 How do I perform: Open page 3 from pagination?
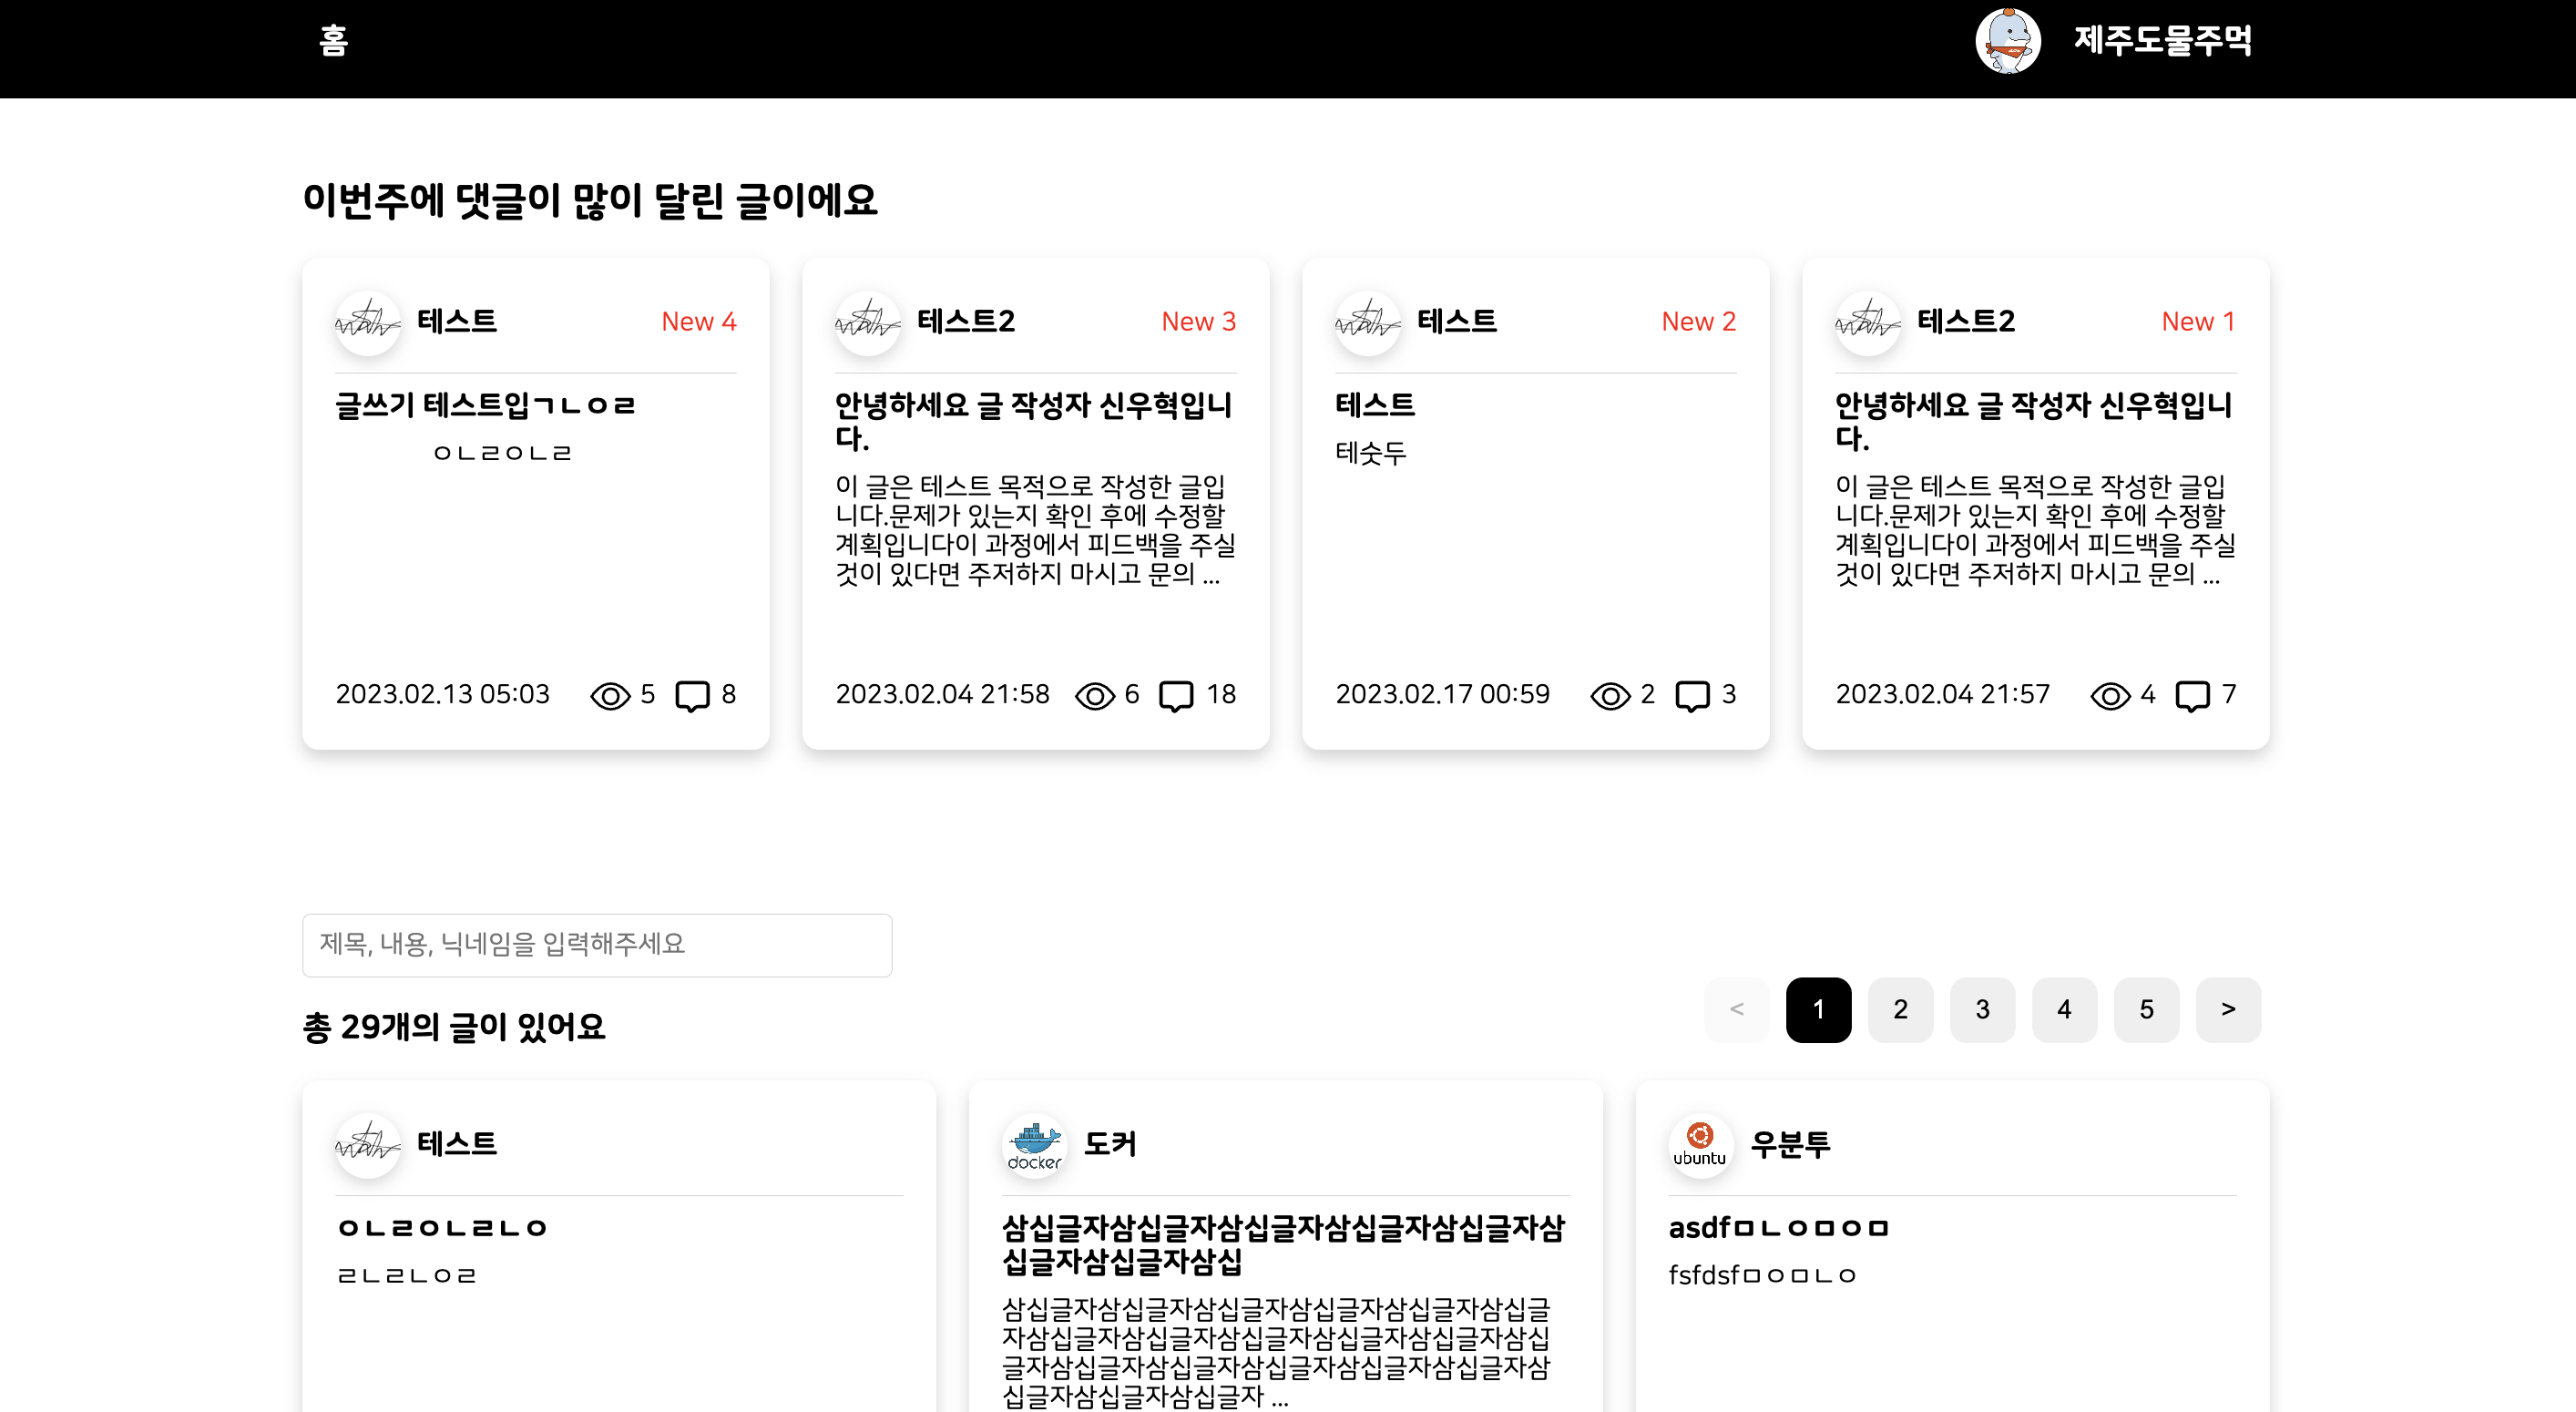1982,1009
